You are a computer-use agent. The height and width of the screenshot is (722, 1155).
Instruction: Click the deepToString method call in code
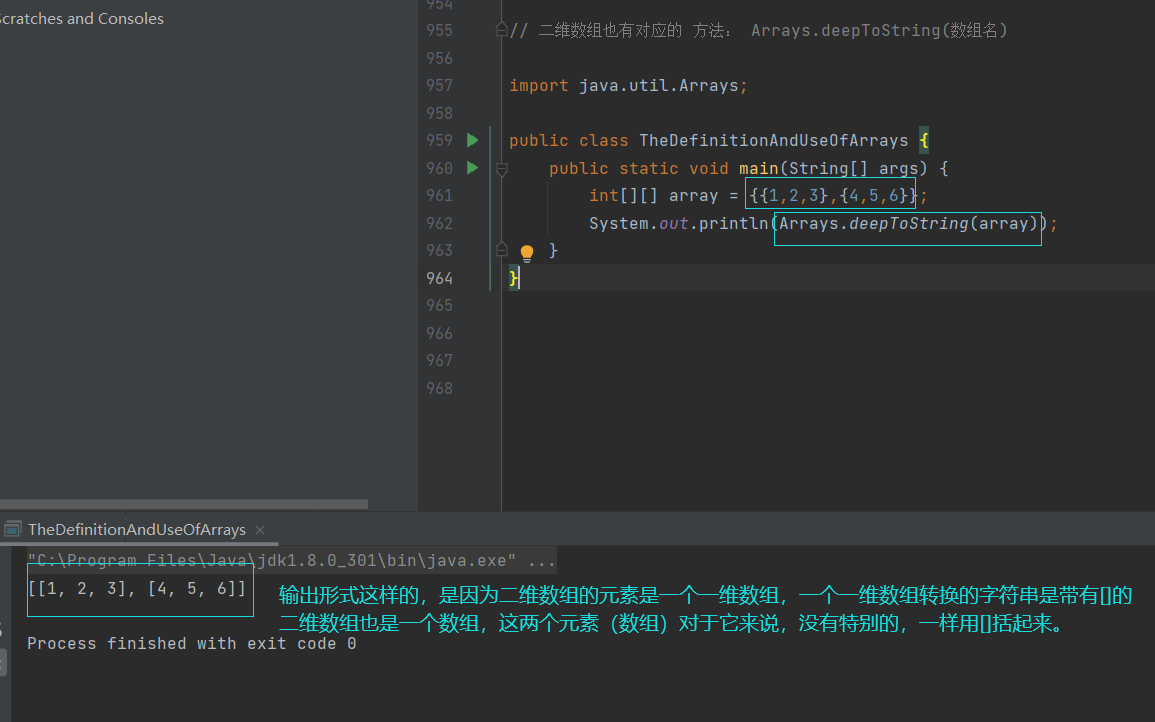[x=908, y=223]
